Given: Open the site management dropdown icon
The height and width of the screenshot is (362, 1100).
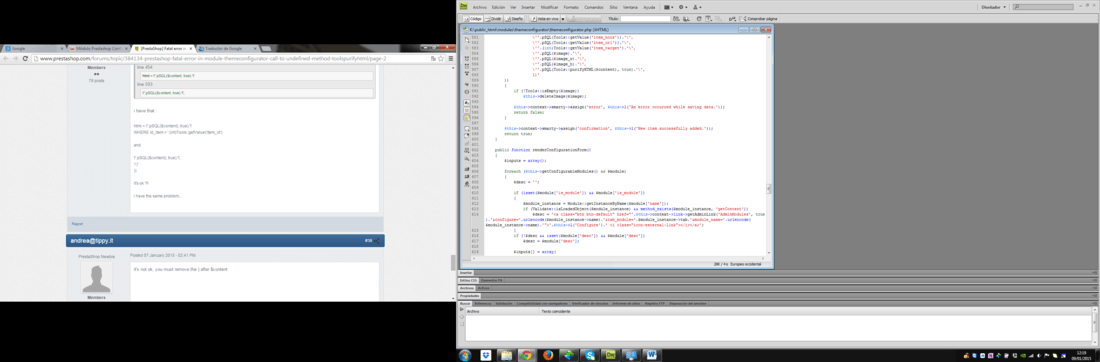Looking at the screenshot, I should [697, 7].
